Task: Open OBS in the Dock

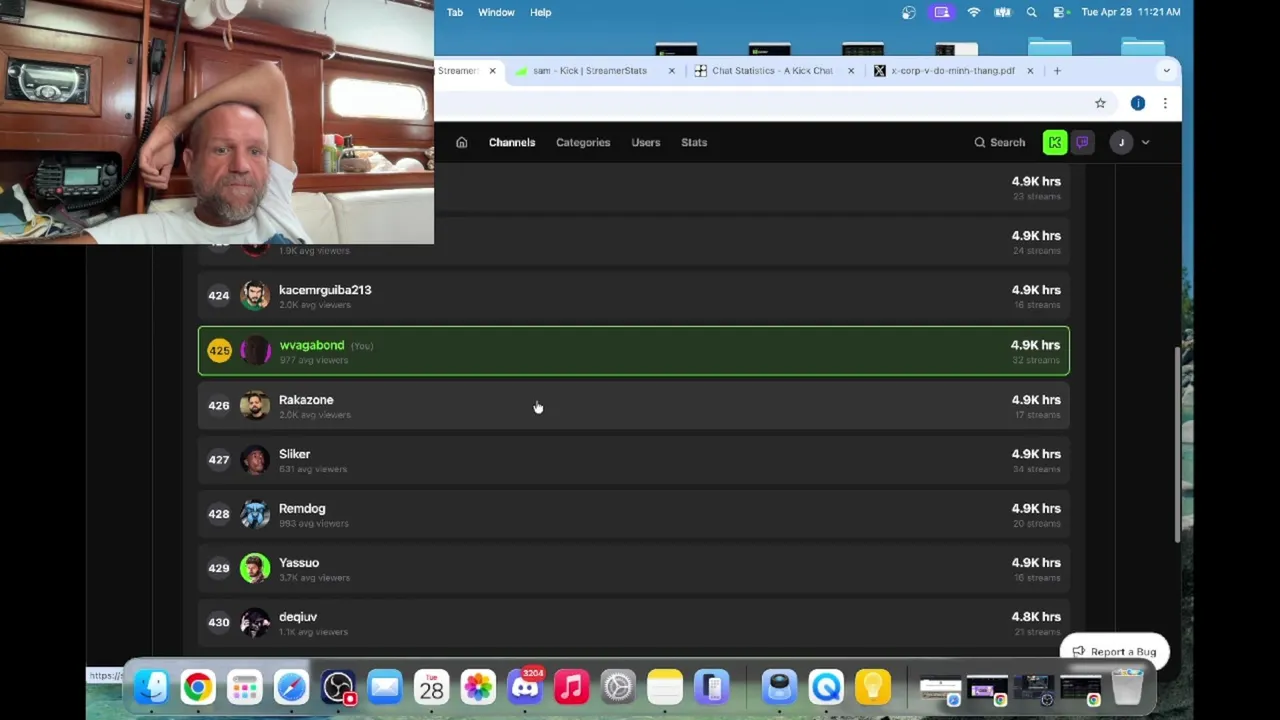Action: (x=338, y=687)
